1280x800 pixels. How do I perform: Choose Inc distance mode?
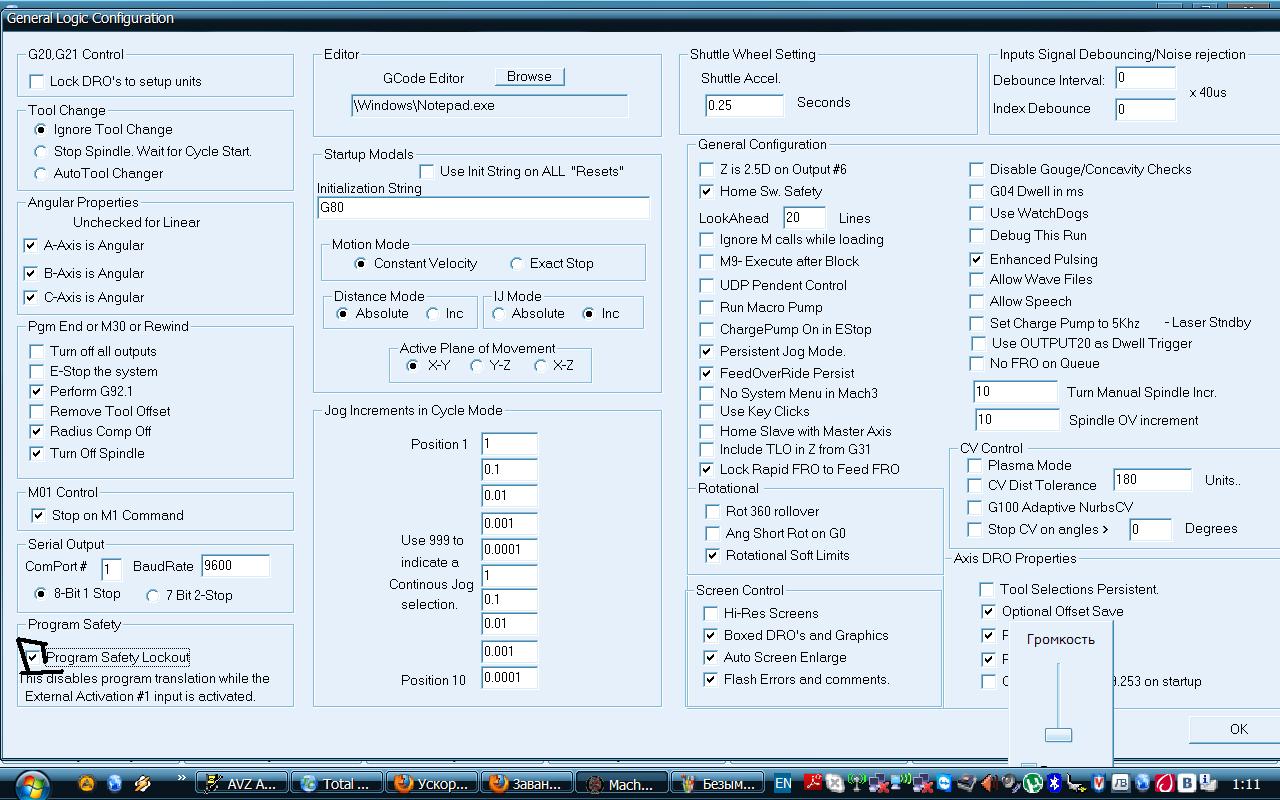click(x=432, y=313)
